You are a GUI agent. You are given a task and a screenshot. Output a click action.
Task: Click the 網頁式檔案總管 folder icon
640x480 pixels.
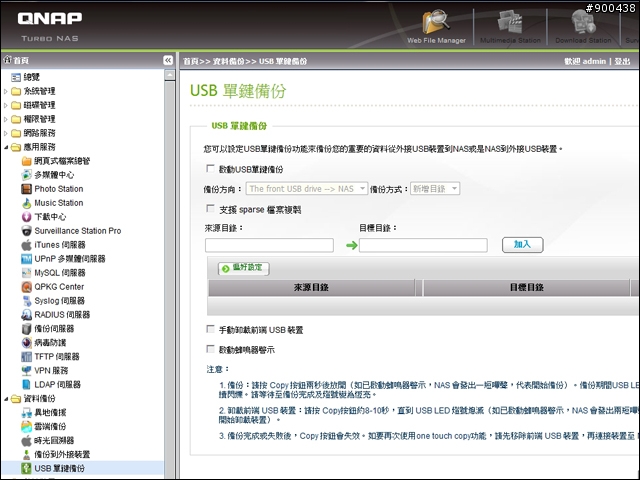coord(27,161)
